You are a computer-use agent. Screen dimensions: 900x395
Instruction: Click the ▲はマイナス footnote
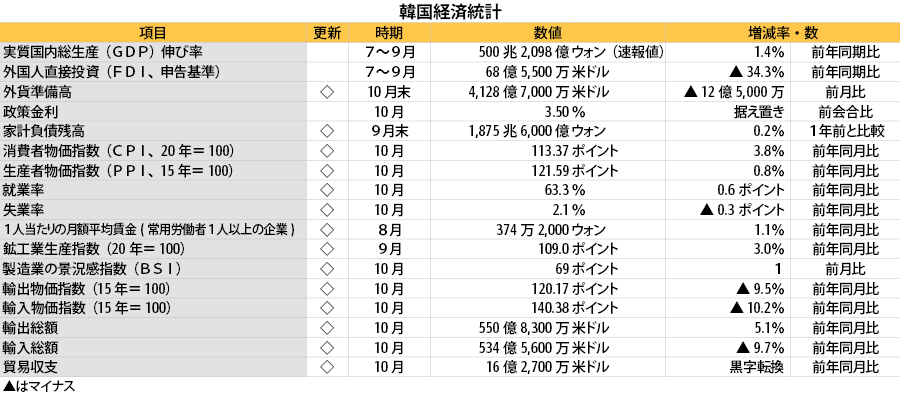coord(39,386)
